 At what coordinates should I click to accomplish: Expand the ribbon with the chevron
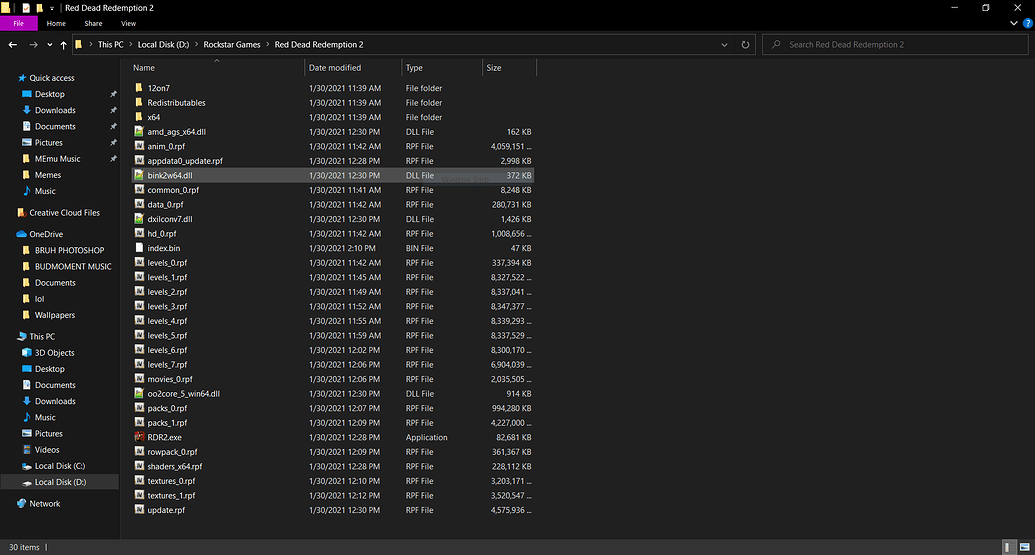point(1014,23)
